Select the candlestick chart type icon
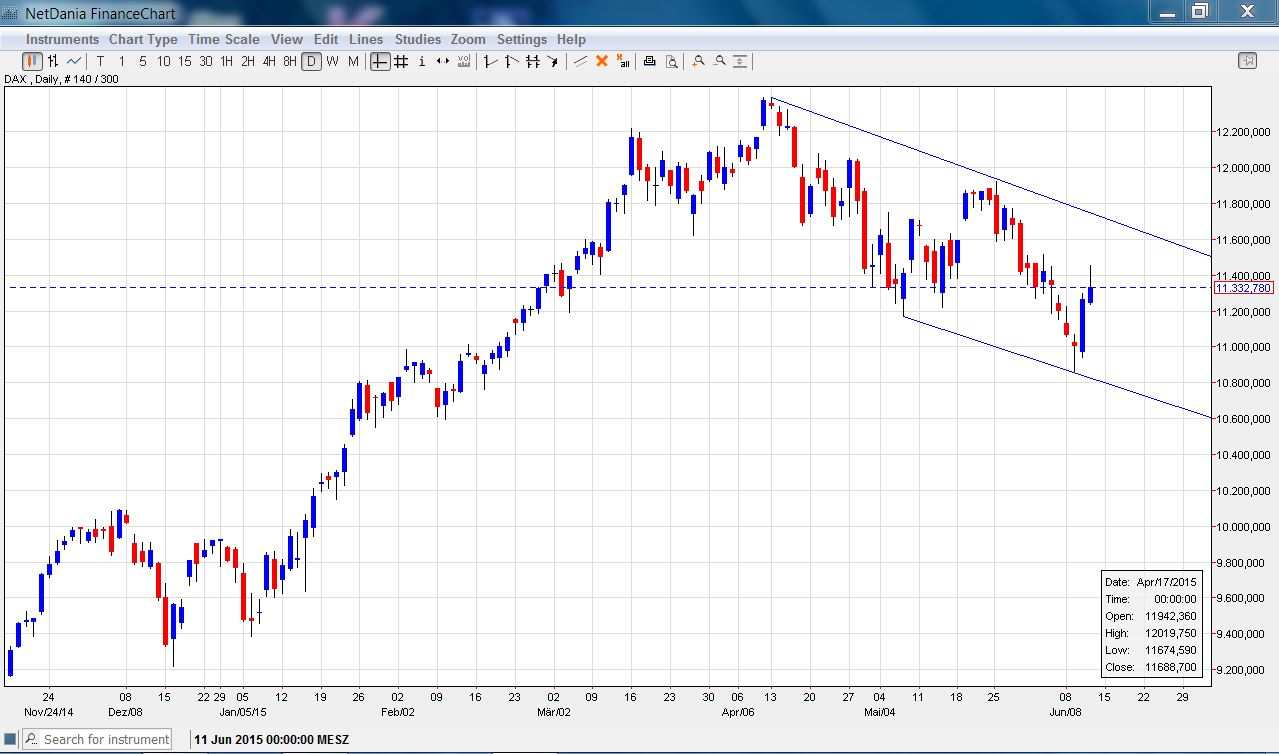Image resolution: width=1279 pixels, height=754 pixels. click(x=31, y=61)
